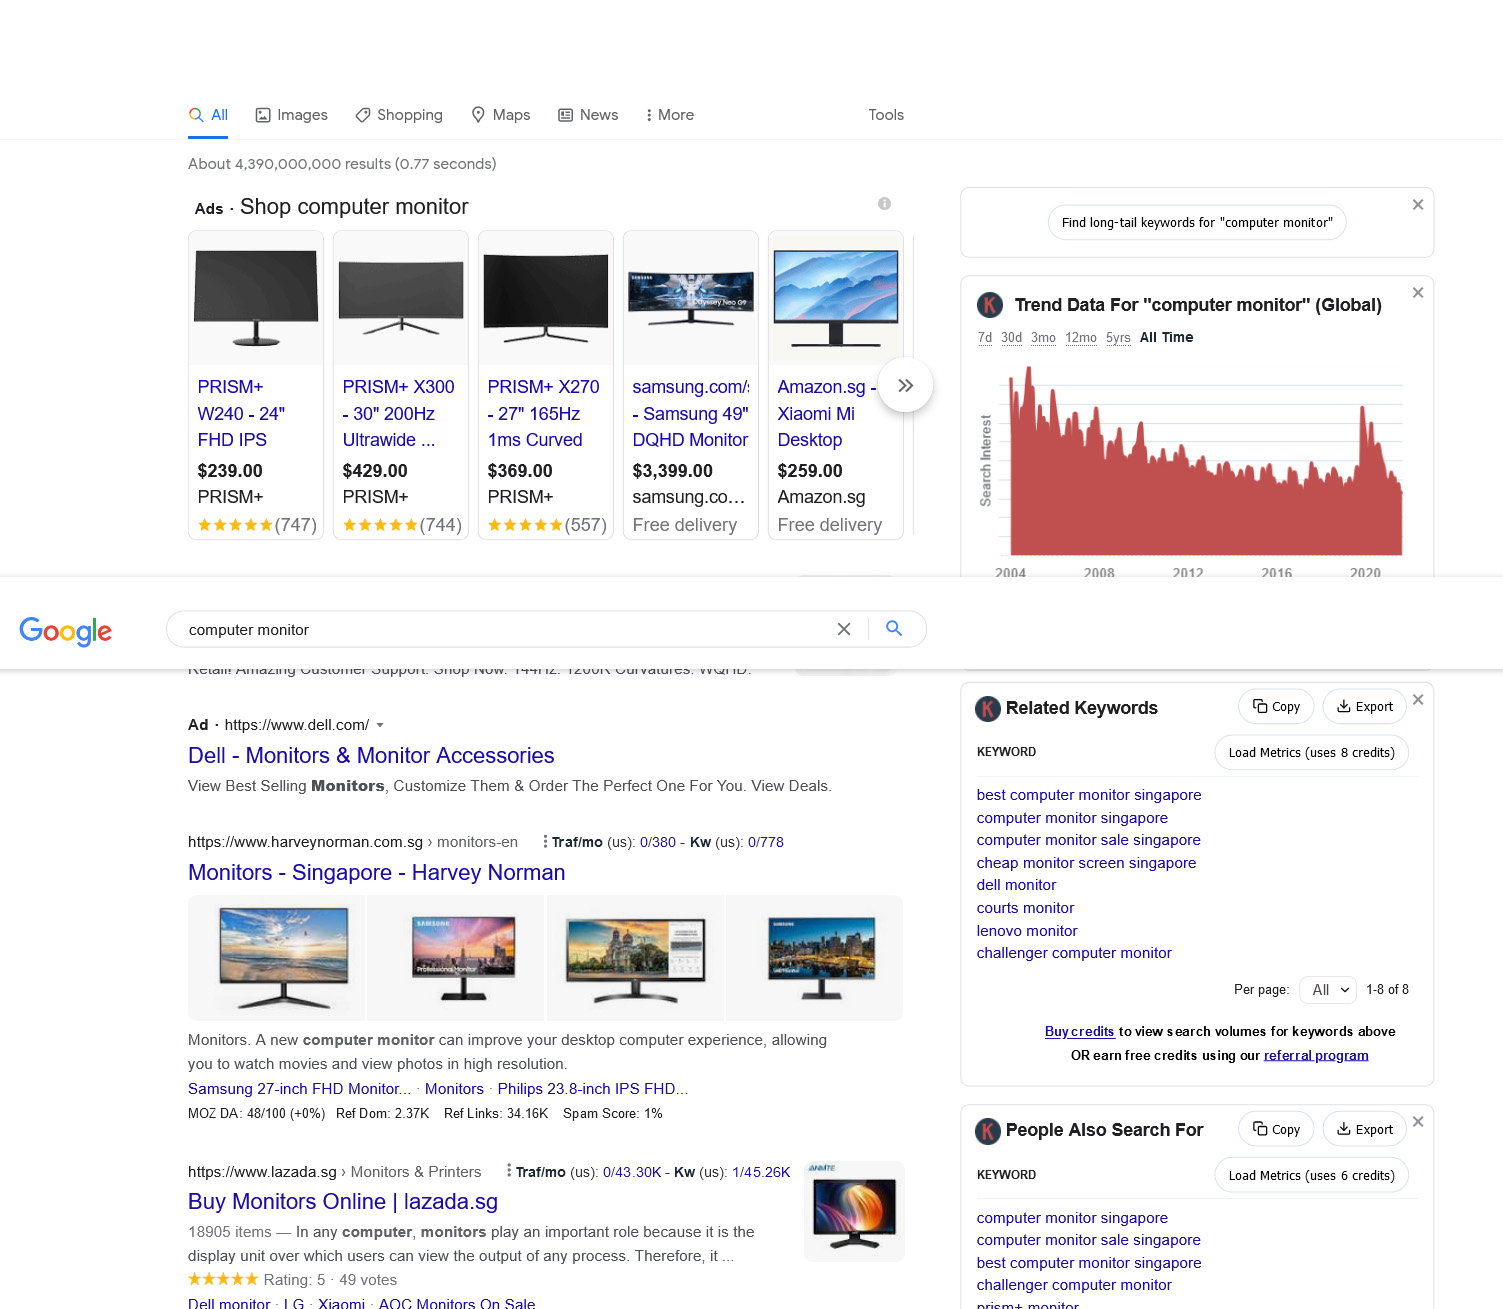This screenshot has width=1503, height=1309.
Task: Set trend range to 5yrs
Action: point(1118,338)
